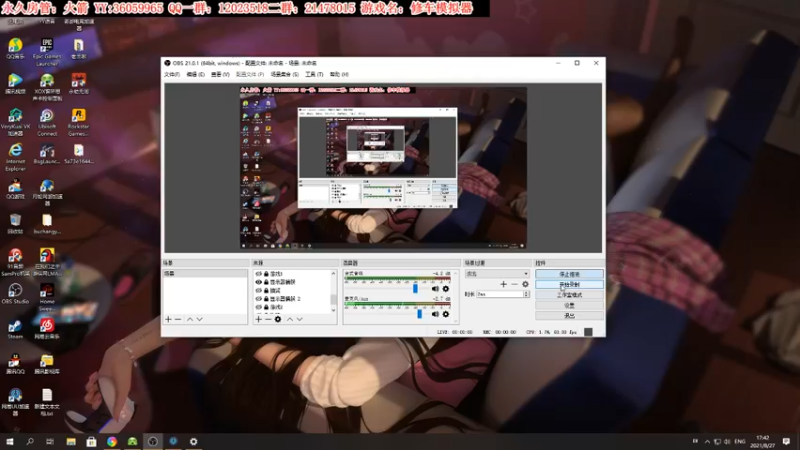Viewport: 800px width, 450px height.
Task: Toggle visibility eye of first source row
Action: [x=258, y=274]
